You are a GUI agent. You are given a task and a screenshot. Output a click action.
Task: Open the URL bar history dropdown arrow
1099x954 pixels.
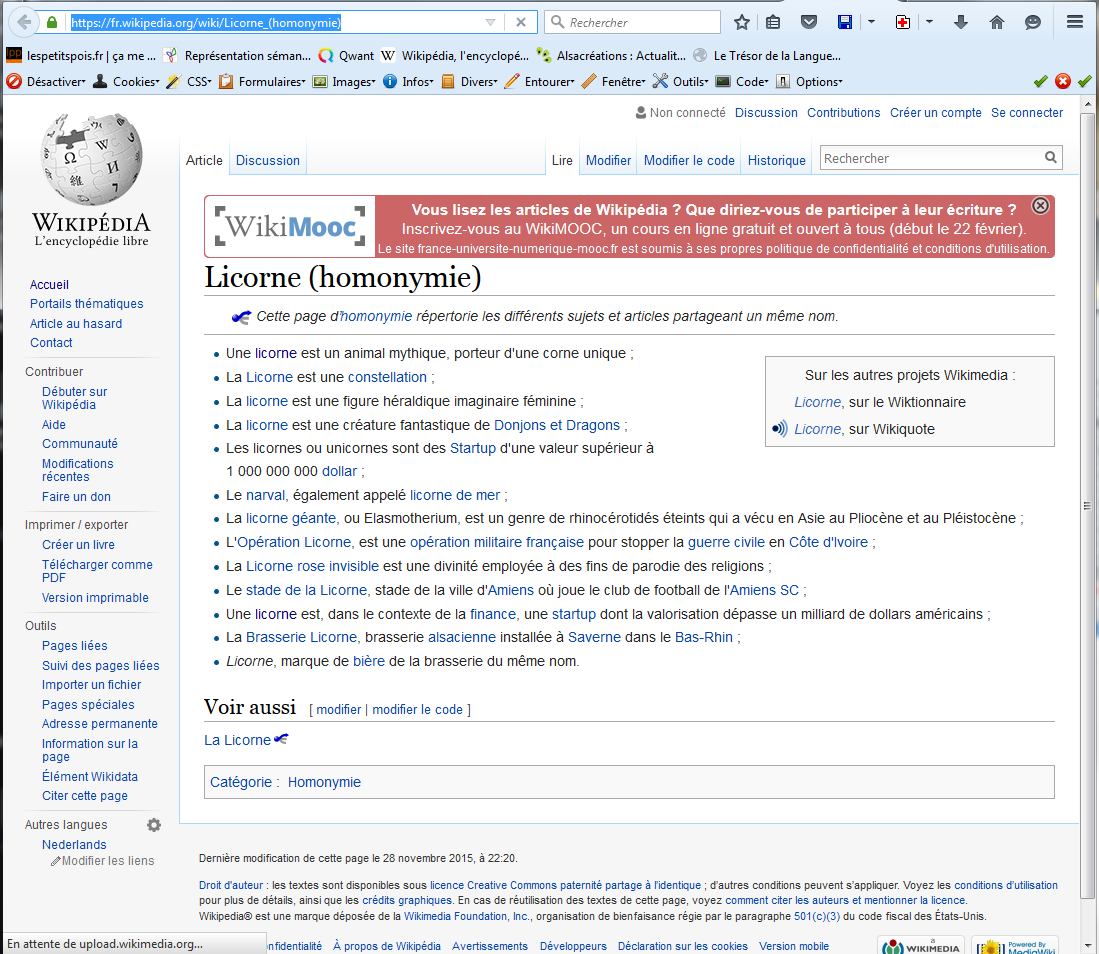(490, 22)
